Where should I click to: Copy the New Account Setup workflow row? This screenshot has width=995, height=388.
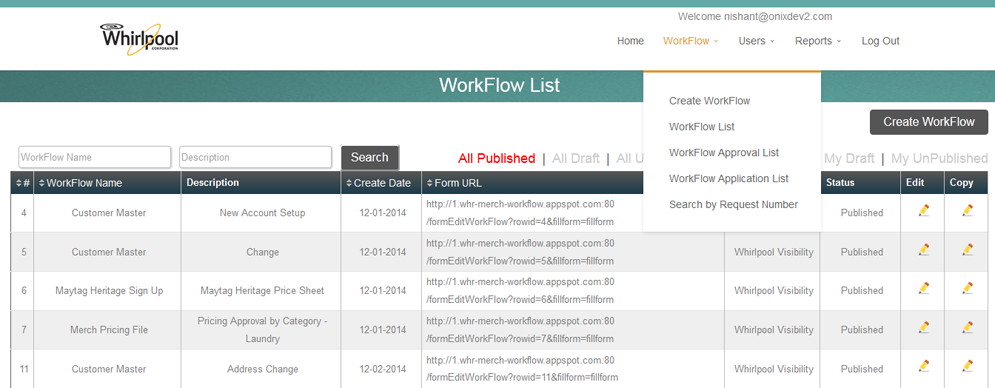click(967, 210)
